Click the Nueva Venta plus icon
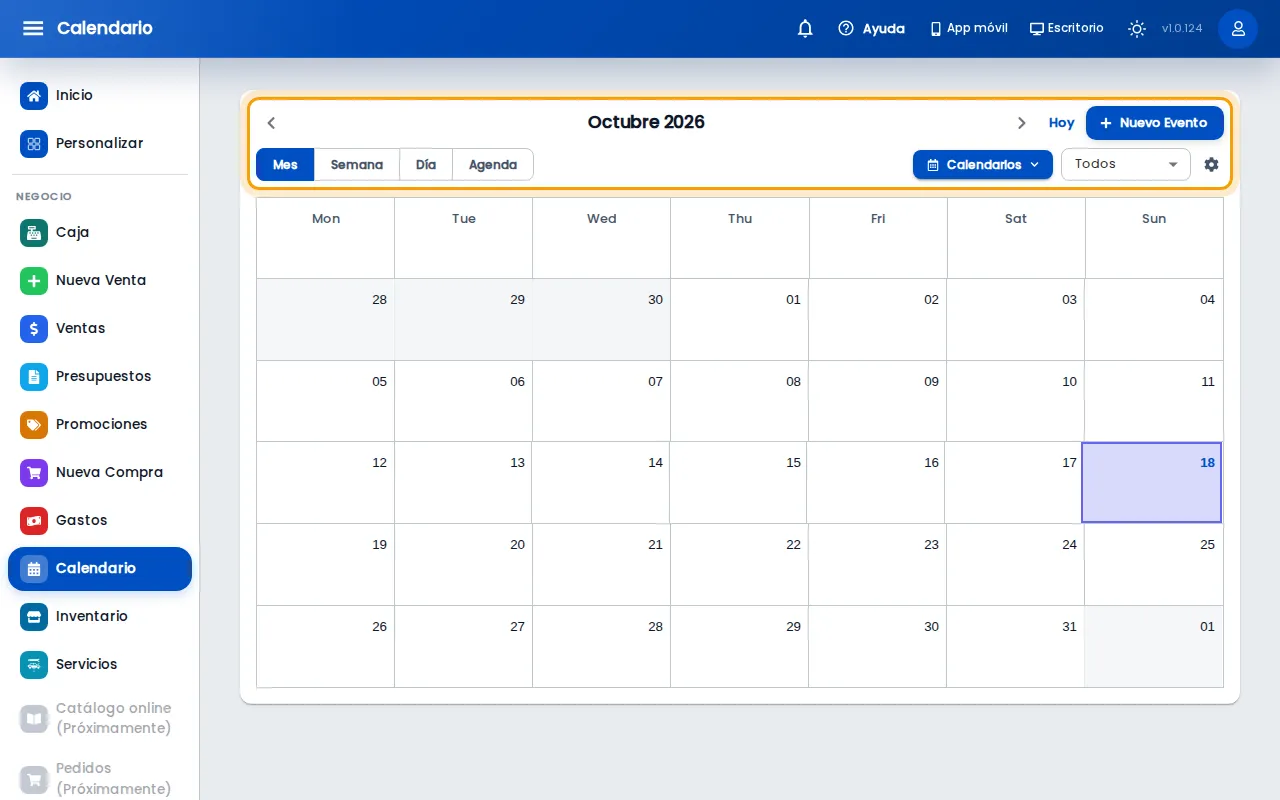The width and height of the screenshot is (1280, 800). coord(34,281)
